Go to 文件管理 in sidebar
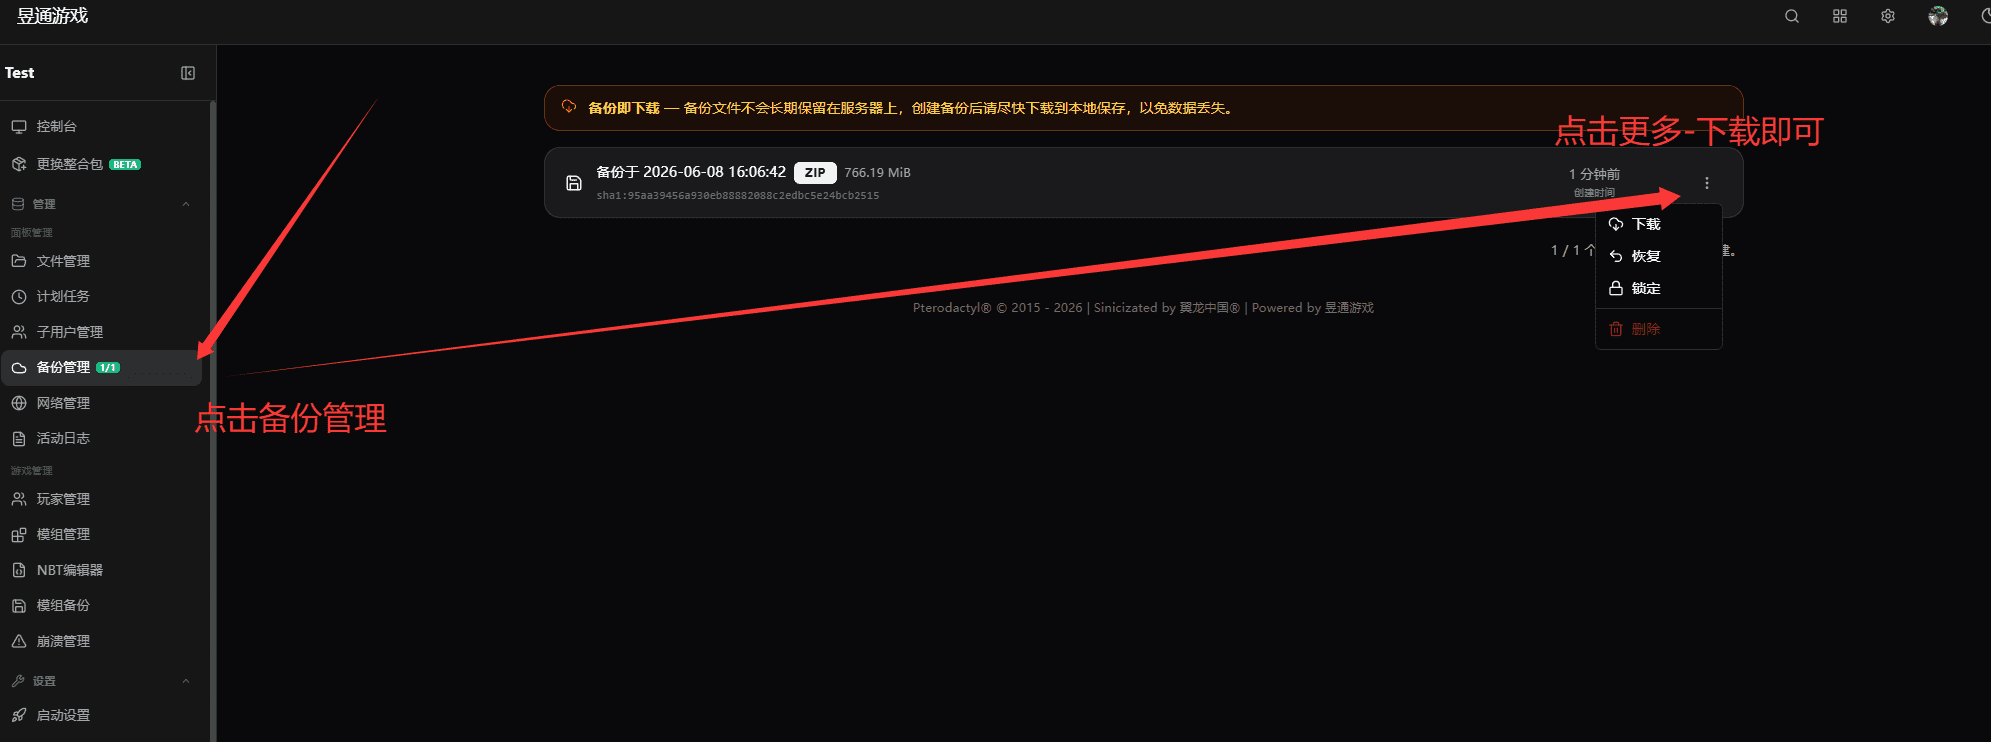 point(101,261)
